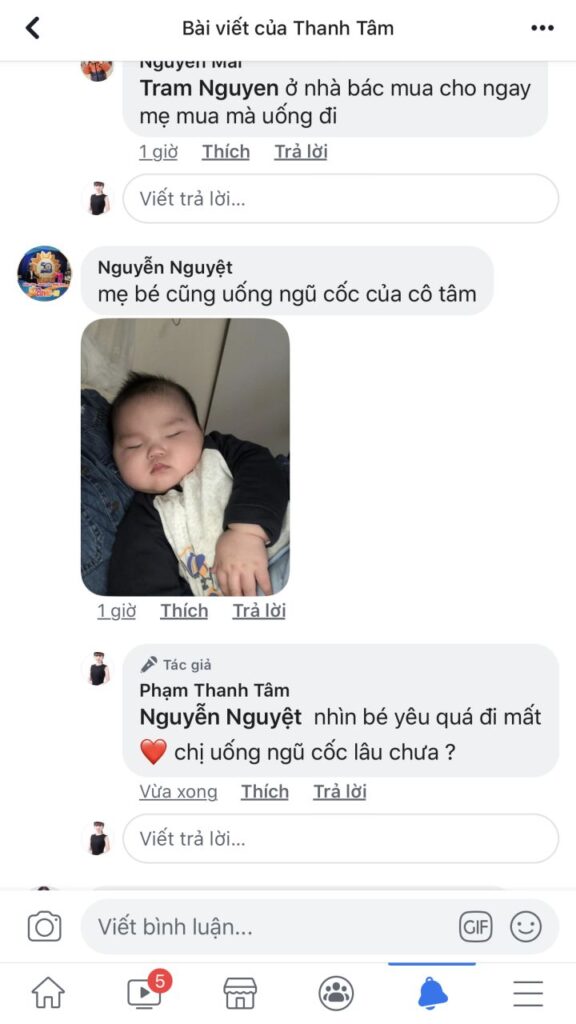Open the three-dot post options menu
576x1024 pixels.
coord(542,28)
